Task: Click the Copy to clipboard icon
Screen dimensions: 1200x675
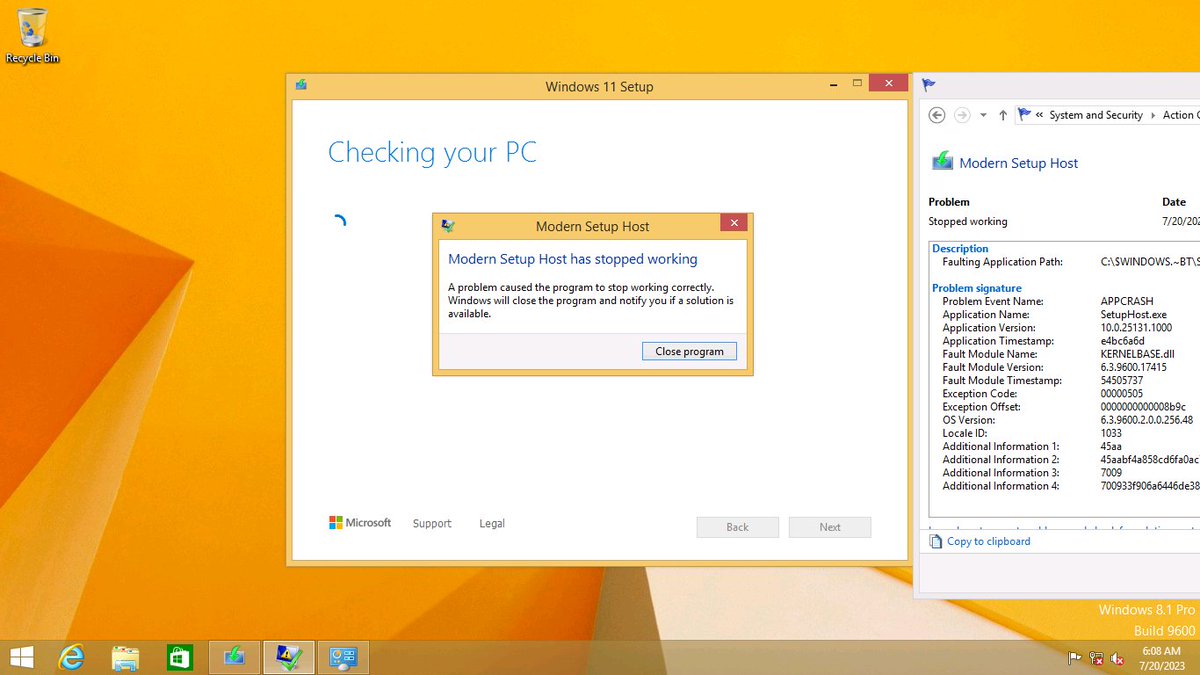Action: coord(936,541)
